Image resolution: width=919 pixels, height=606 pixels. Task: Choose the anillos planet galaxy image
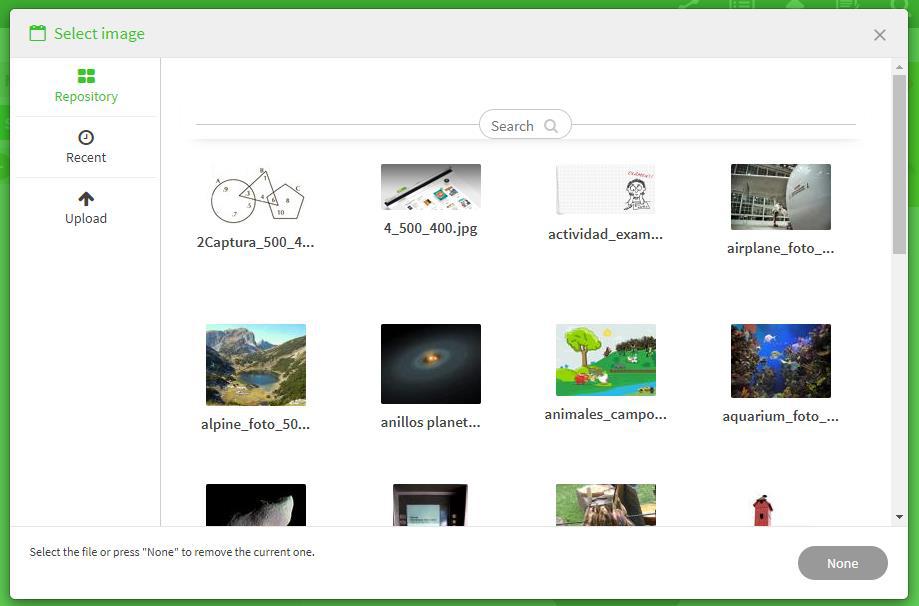(430, 363)
